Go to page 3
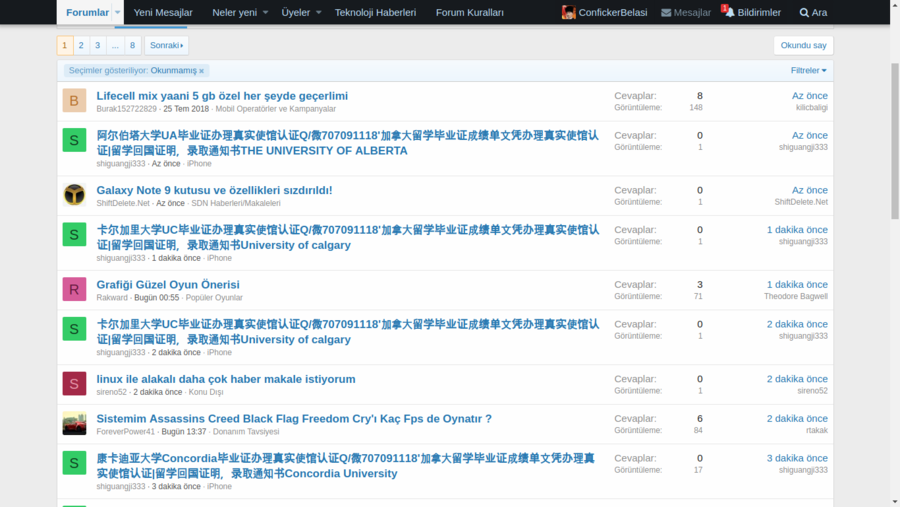The width and height of the screenshot is (900, 507). (98, 45)
